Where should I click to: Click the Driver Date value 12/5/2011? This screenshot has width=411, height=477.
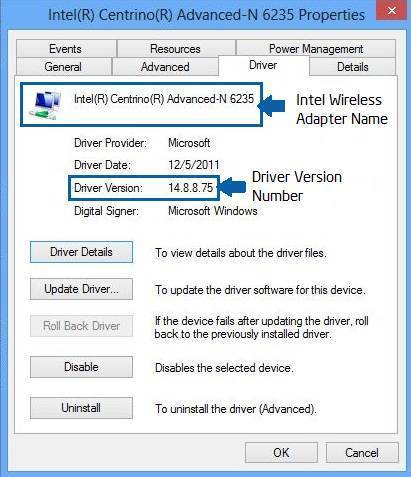click(x=194, y=165)
